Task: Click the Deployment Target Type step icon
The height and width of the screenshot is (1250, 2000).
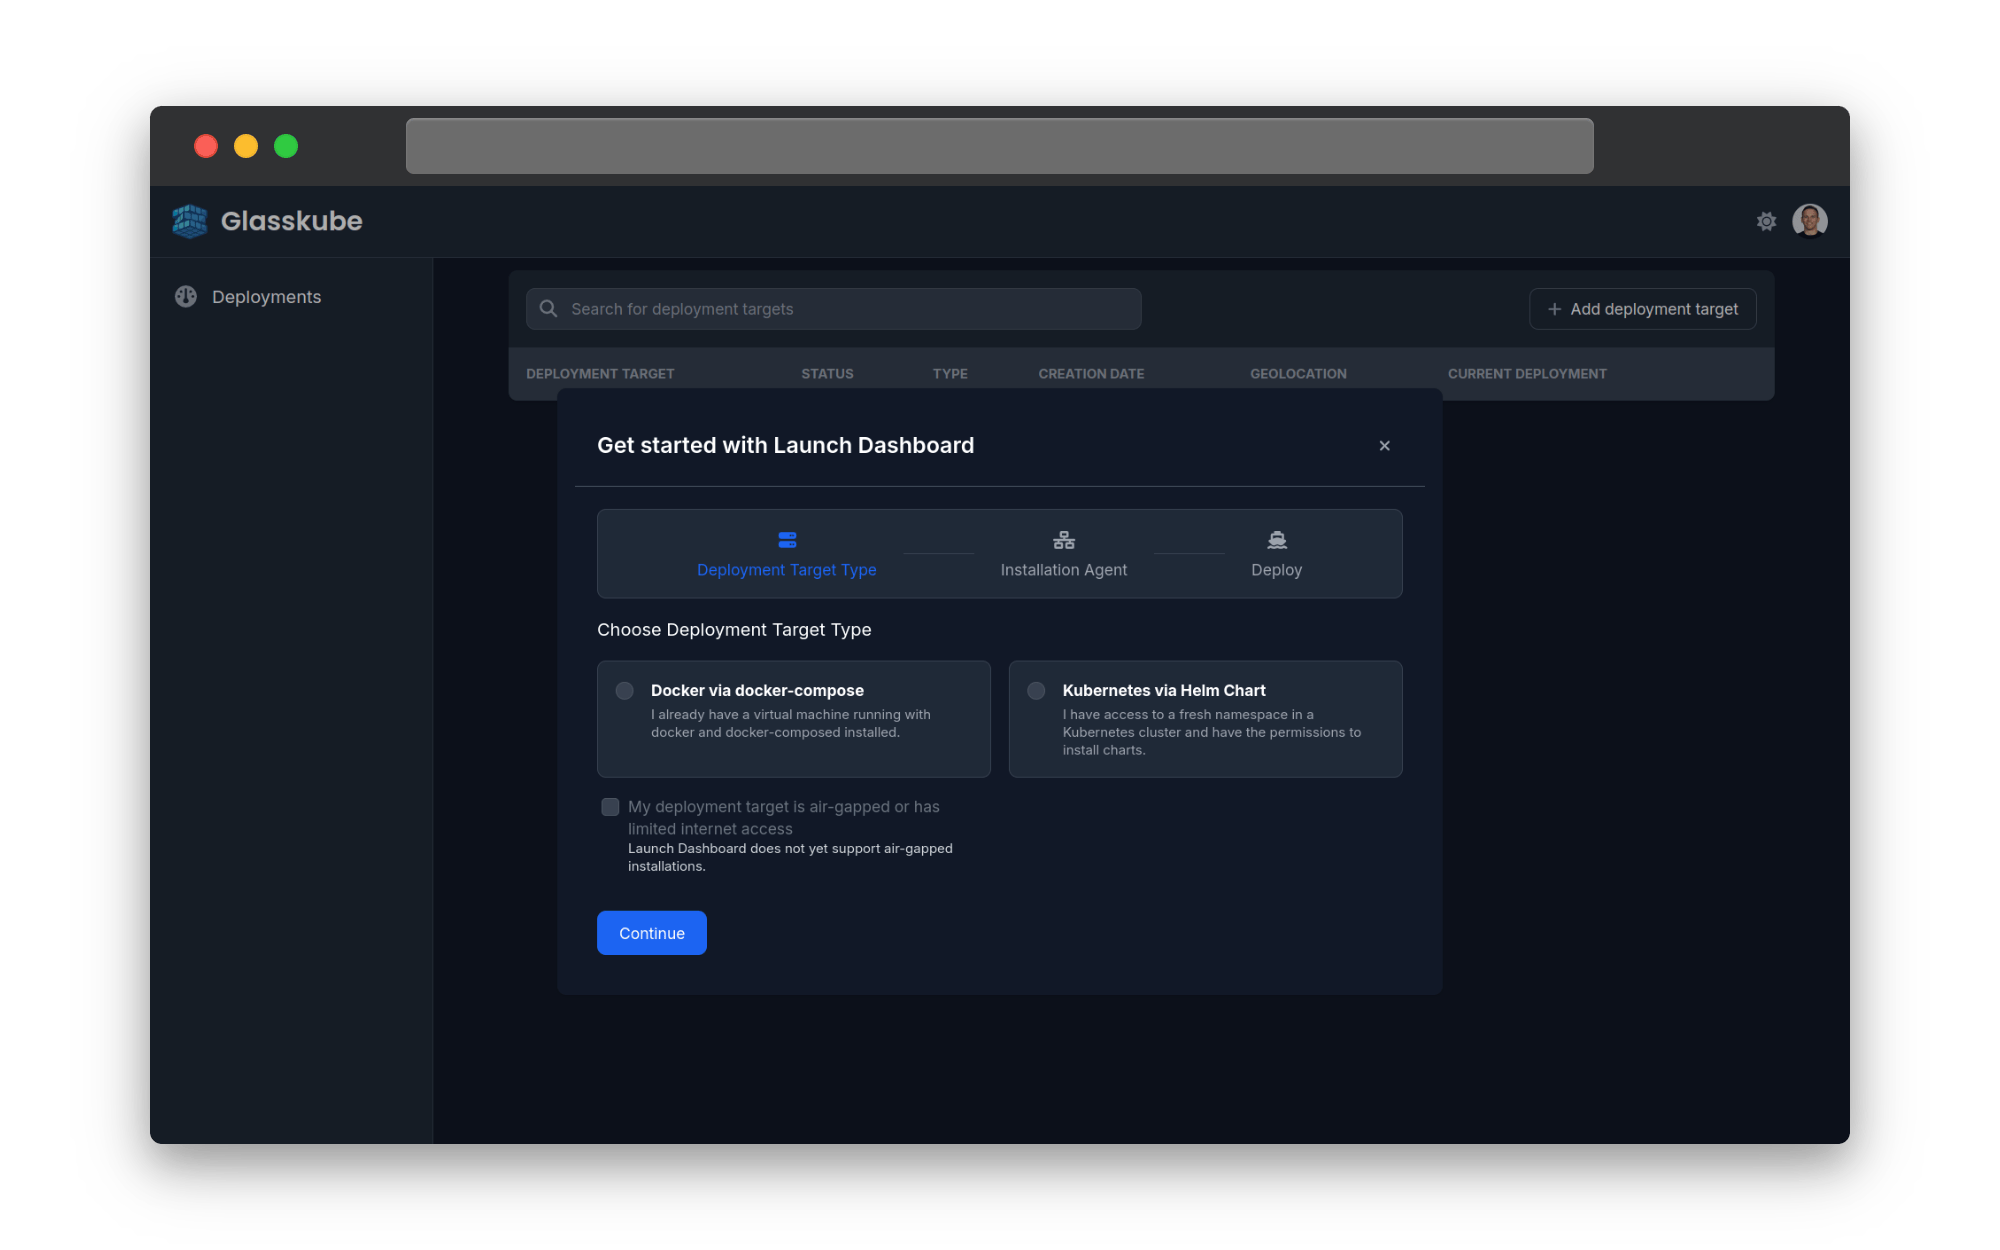Action: (787, 540)
